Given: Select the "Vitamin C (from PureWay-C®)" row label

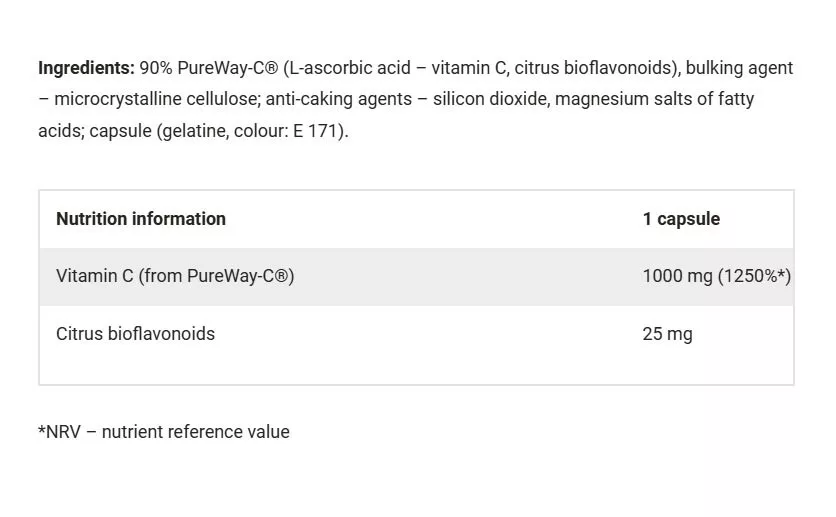Looking at the screenshot, I should [x=175, y=276].
